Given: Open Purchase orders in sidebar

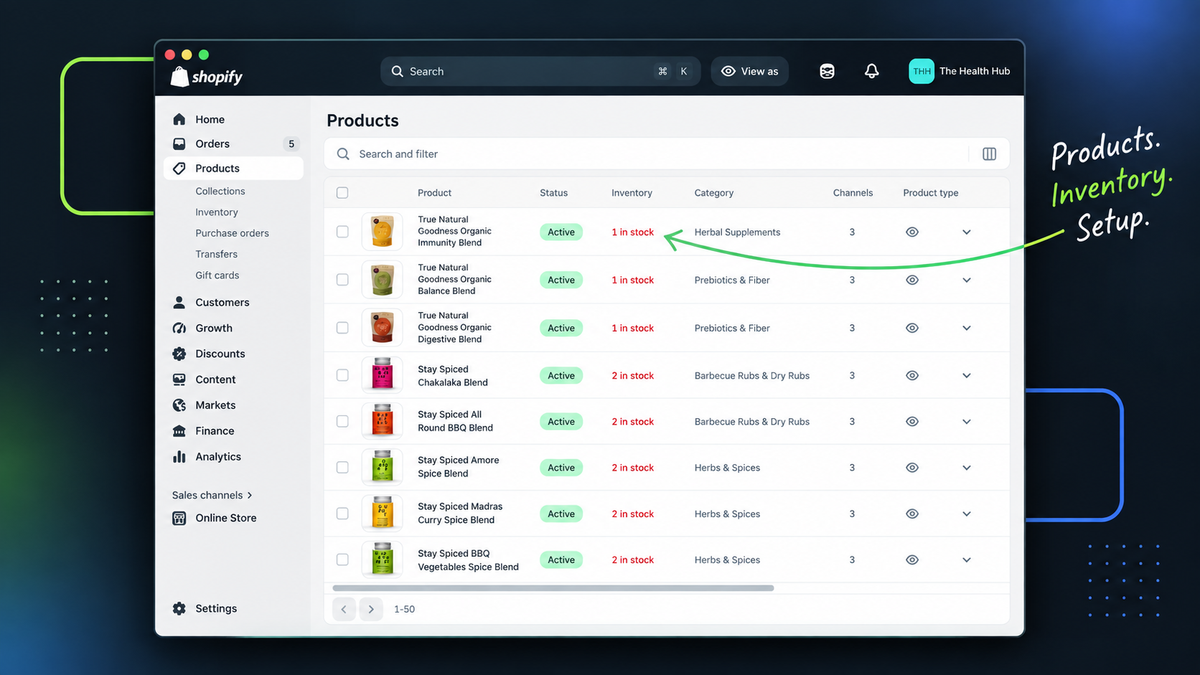Looking at the screenshot, I should coord(232,233).
